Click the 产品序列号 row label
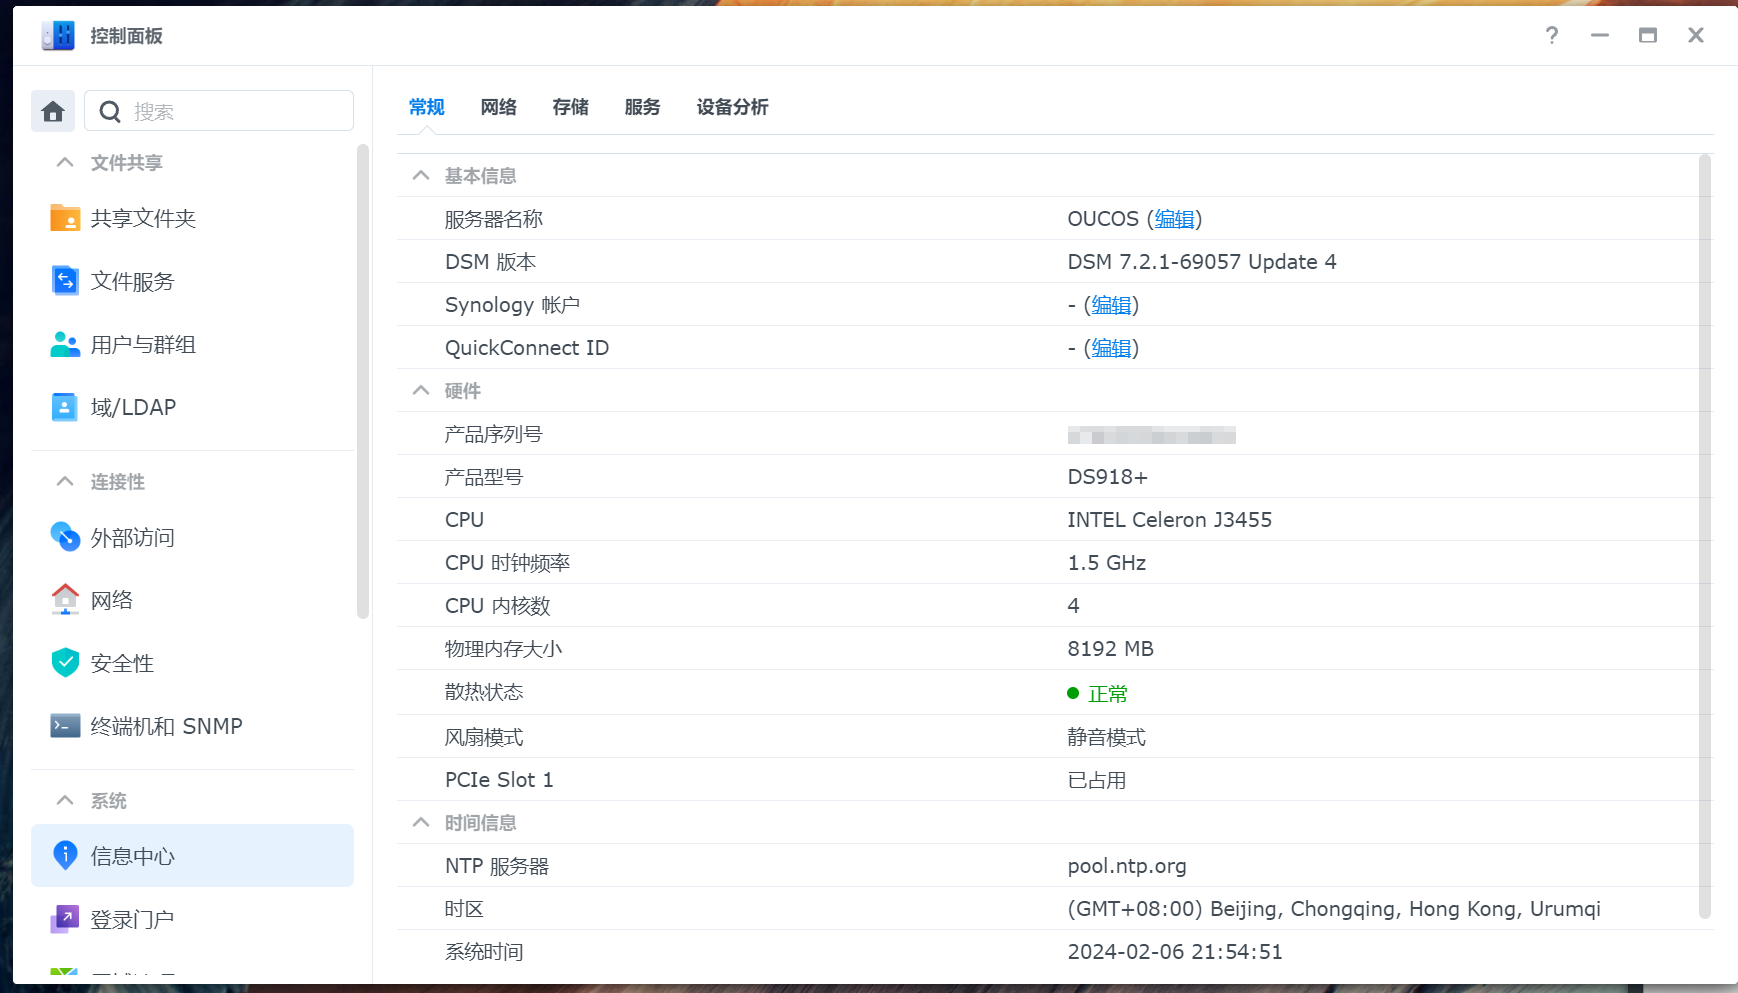Screen dimensions: 1738x993 [494, 434]
